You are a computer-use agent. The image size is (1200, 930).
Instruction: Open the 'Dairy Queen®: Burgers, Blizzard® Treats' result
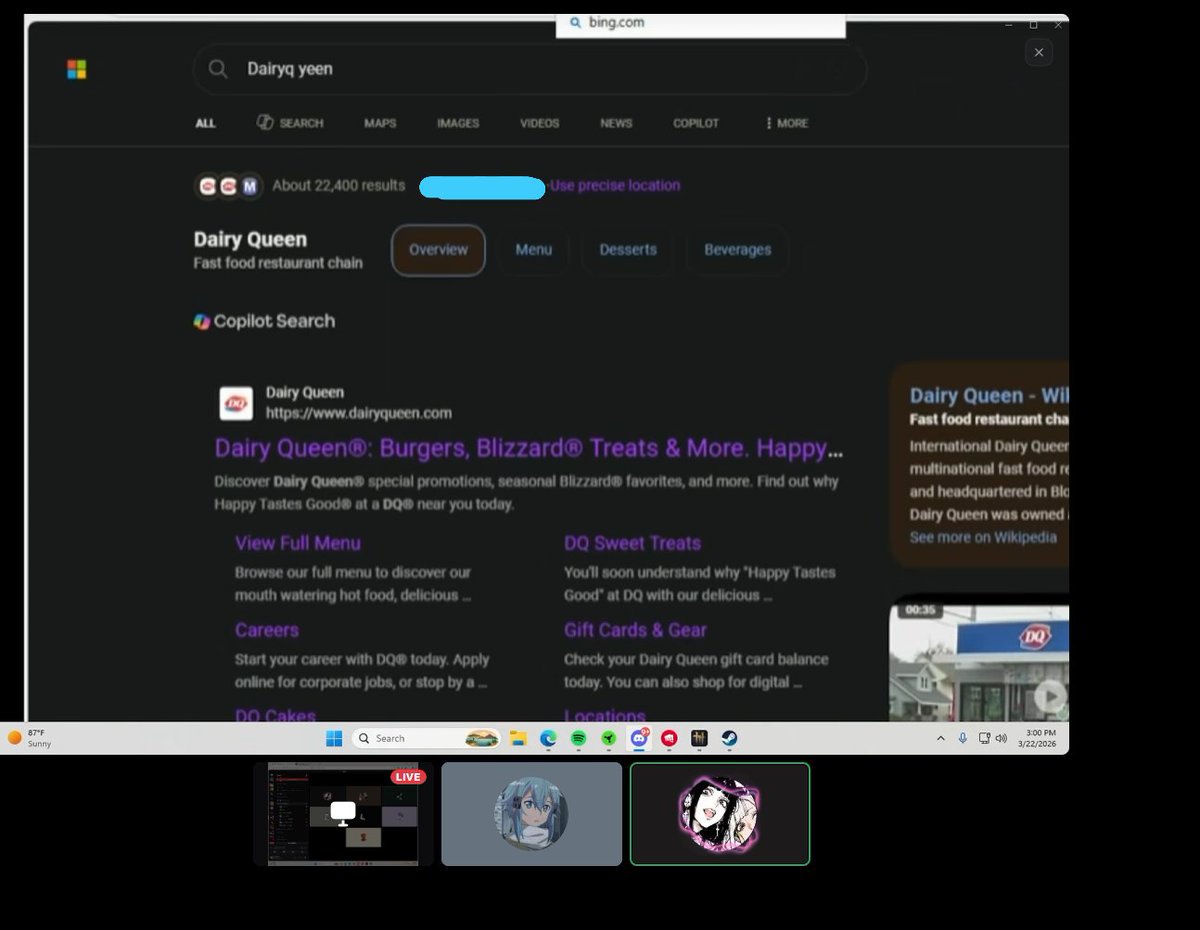[528, 448]
